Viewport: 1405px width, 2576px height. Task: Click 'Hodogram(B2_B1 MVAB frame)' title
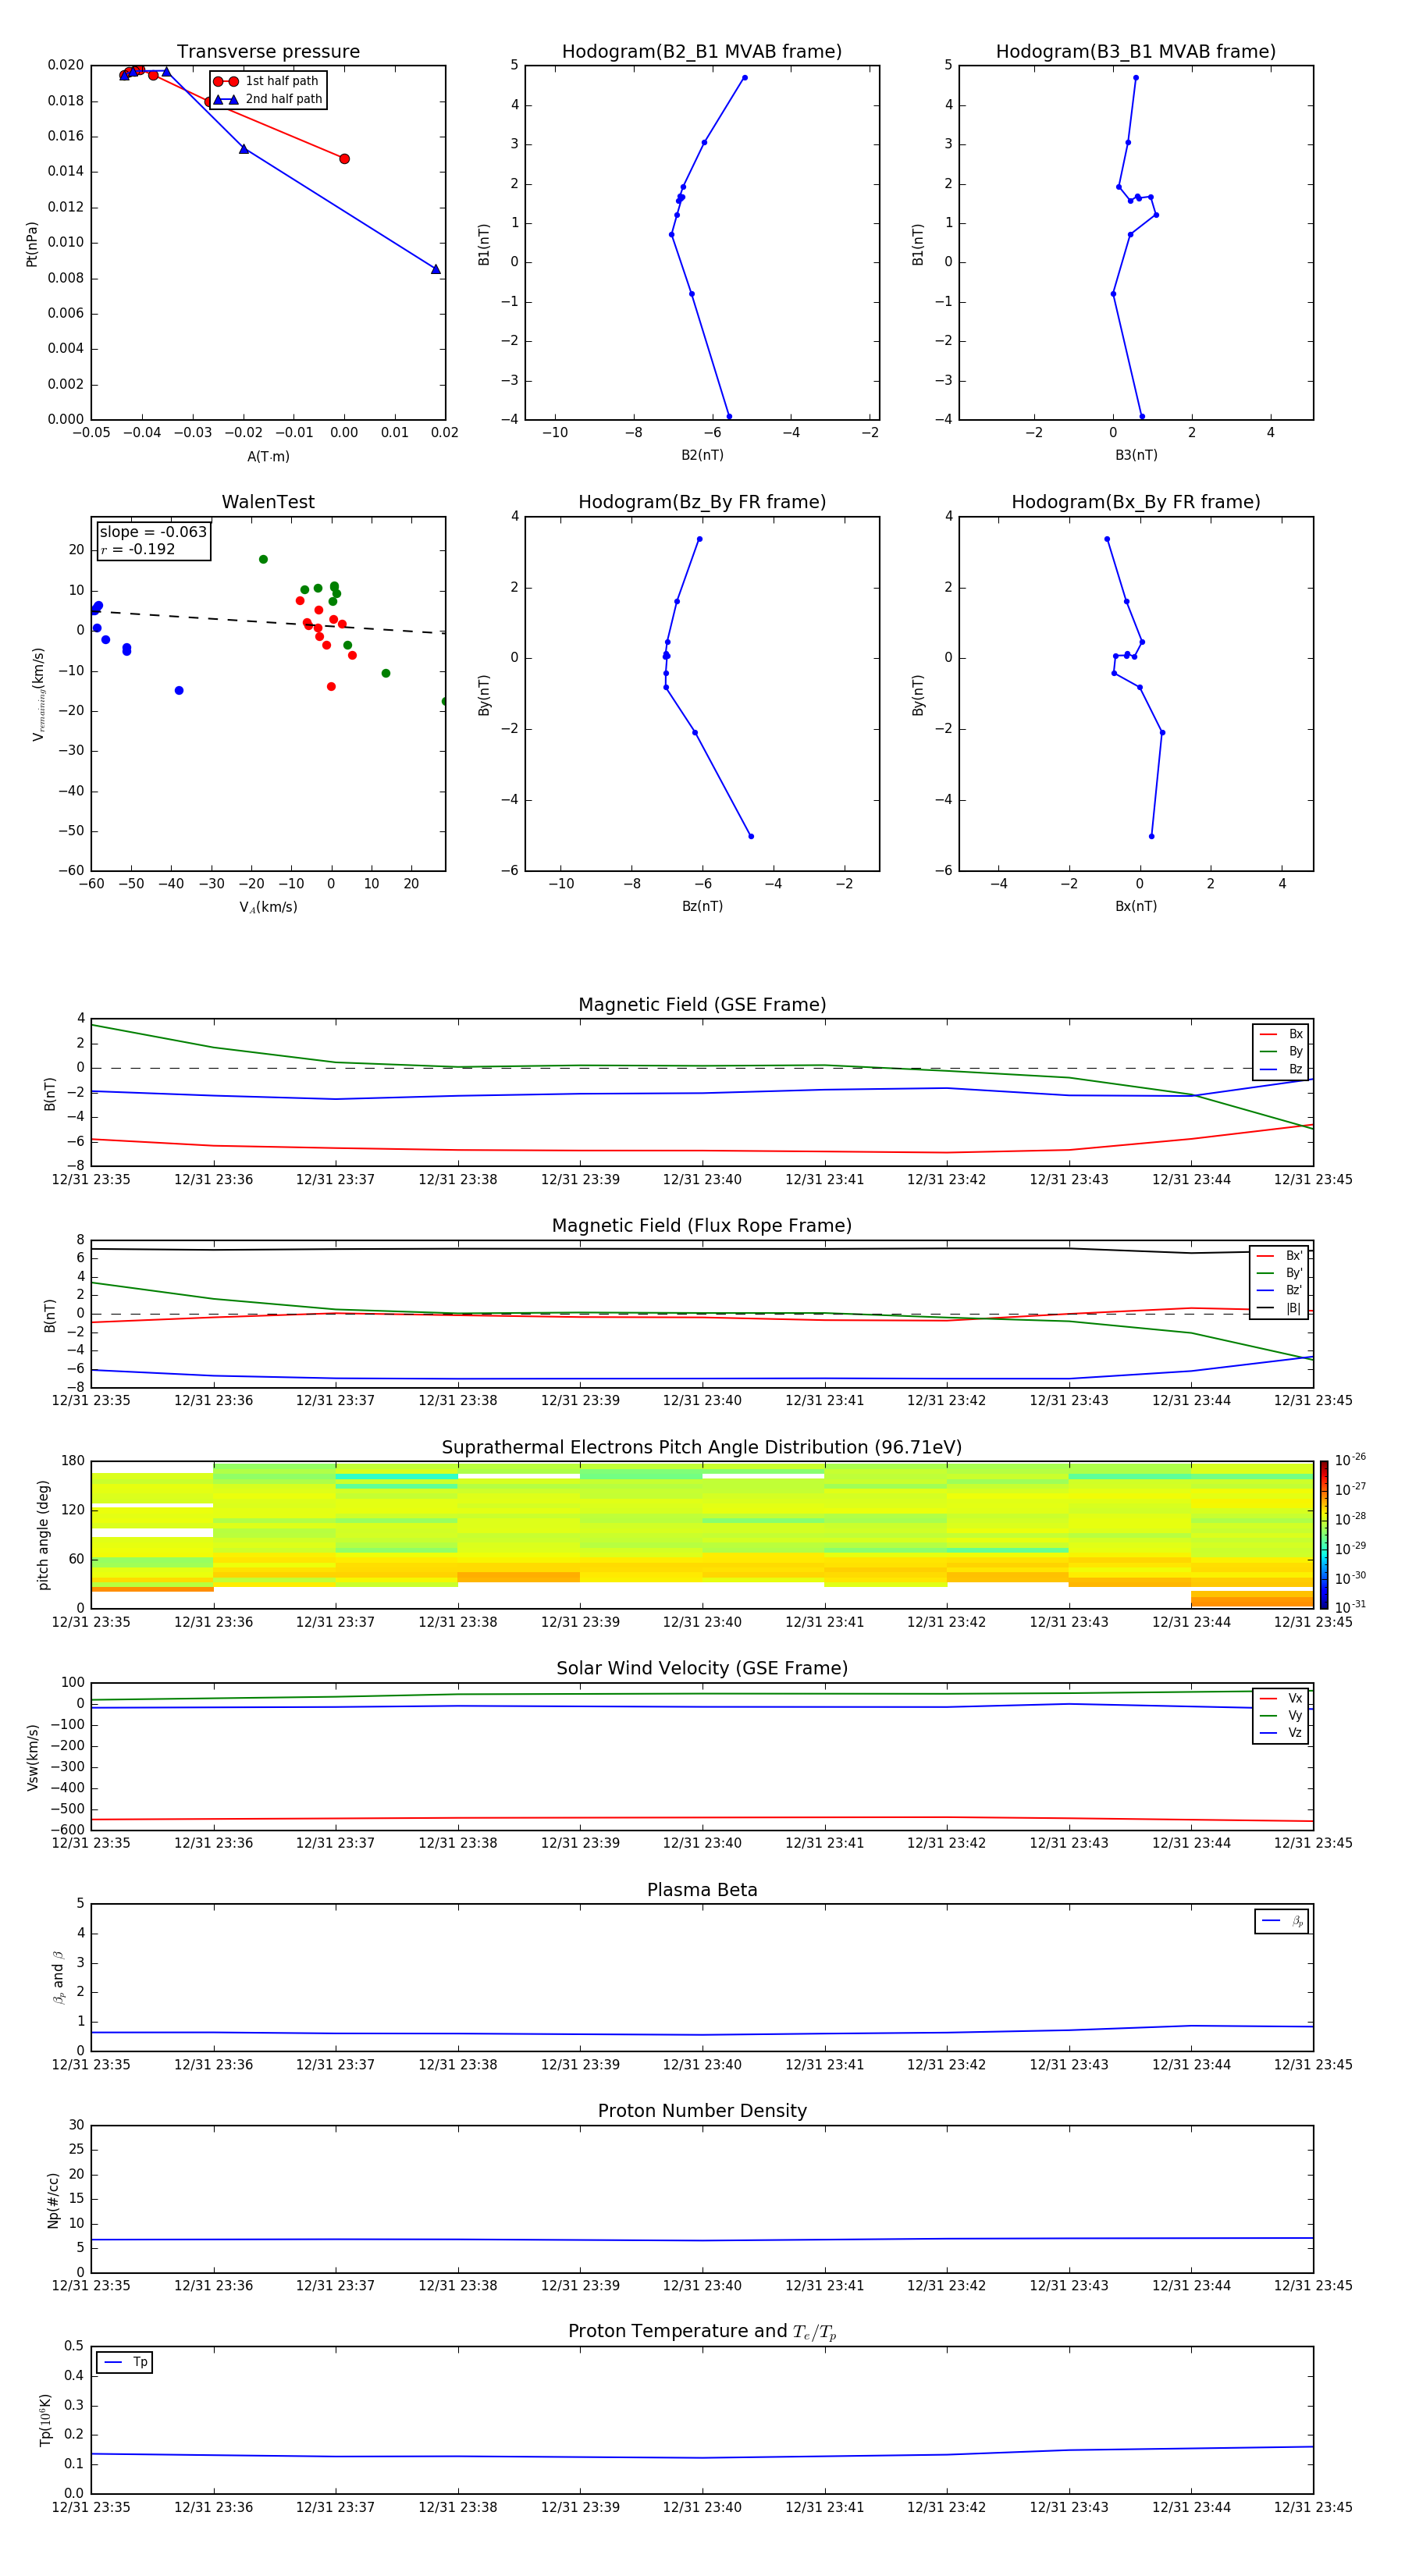point(702,52)
